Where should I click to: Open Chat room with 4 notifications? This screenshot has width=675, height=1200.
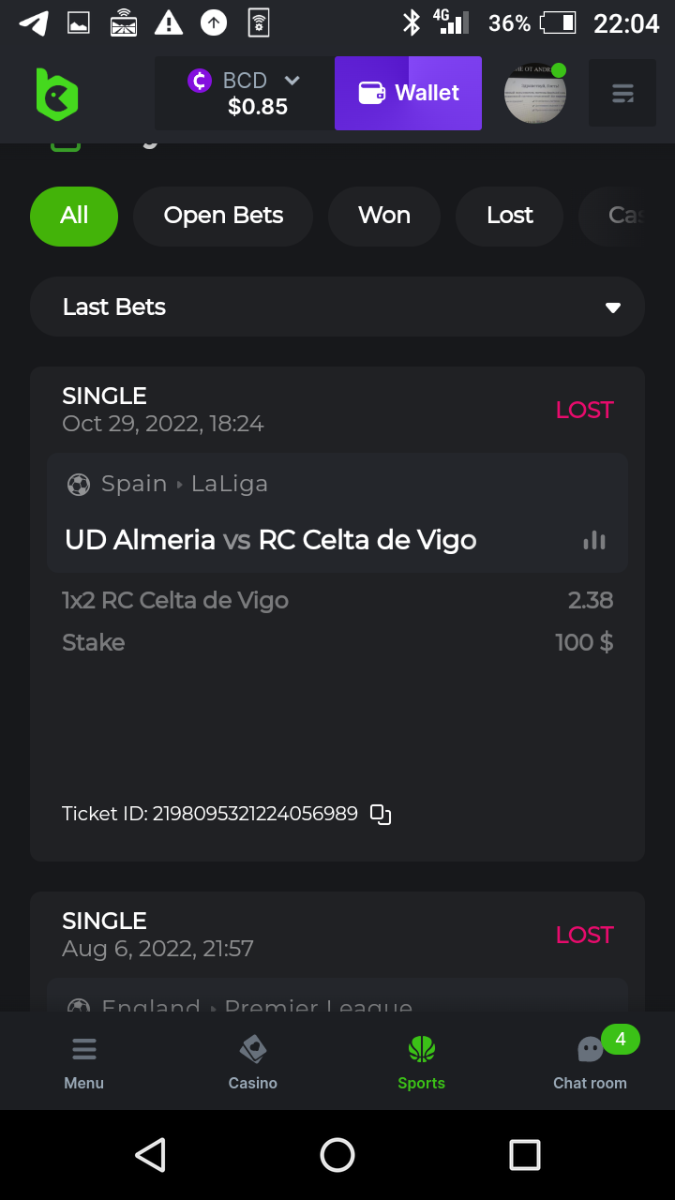coord(590,1062)
